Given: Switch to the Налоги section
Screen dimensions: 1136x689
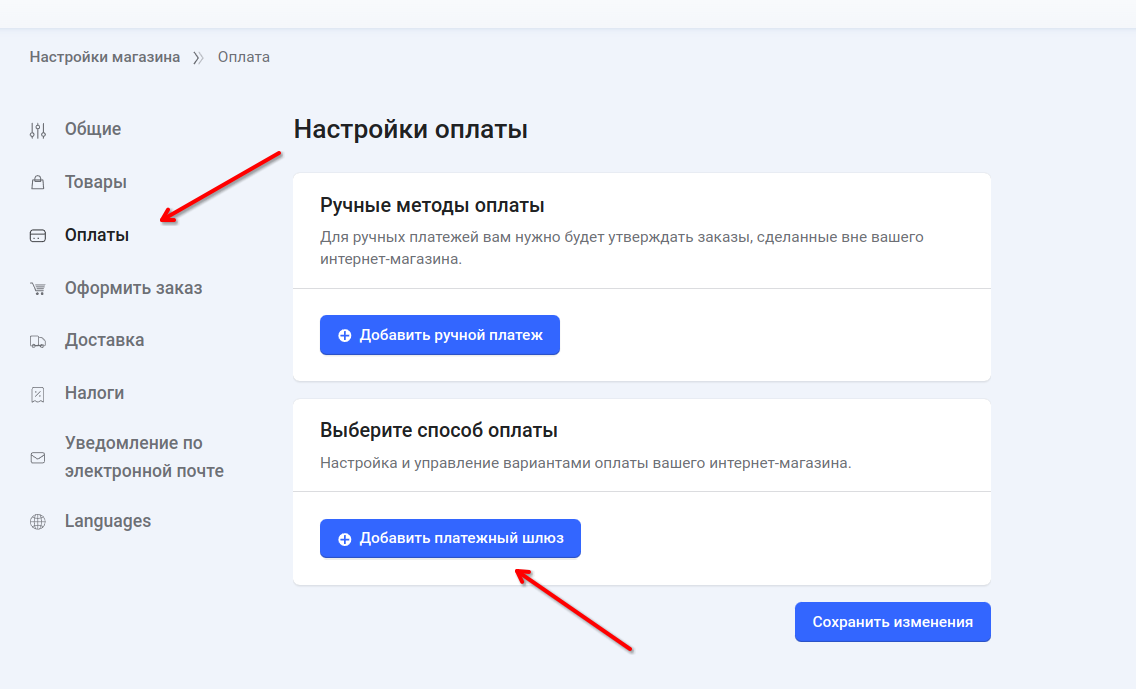Looking at the screenshot, I should [94, 393].
